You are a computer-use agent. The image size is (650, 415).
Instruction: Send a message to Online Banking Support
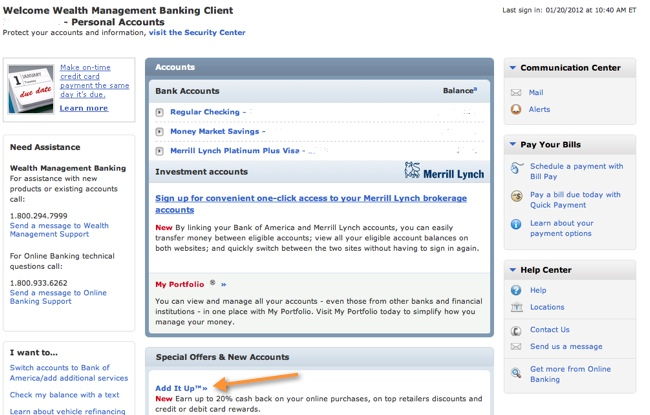pyautogui.click(x=58, y=297)
